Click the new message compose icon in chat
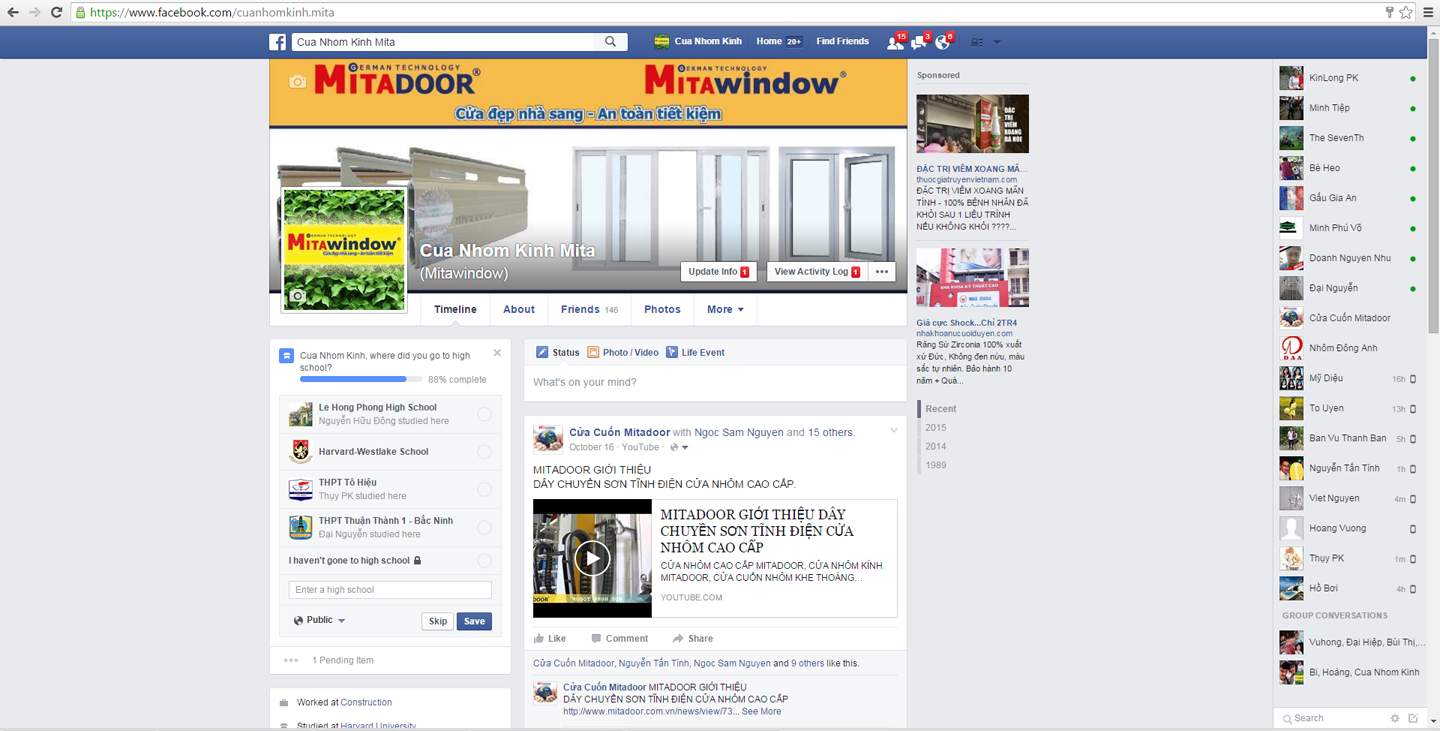 pos(1413,718)
